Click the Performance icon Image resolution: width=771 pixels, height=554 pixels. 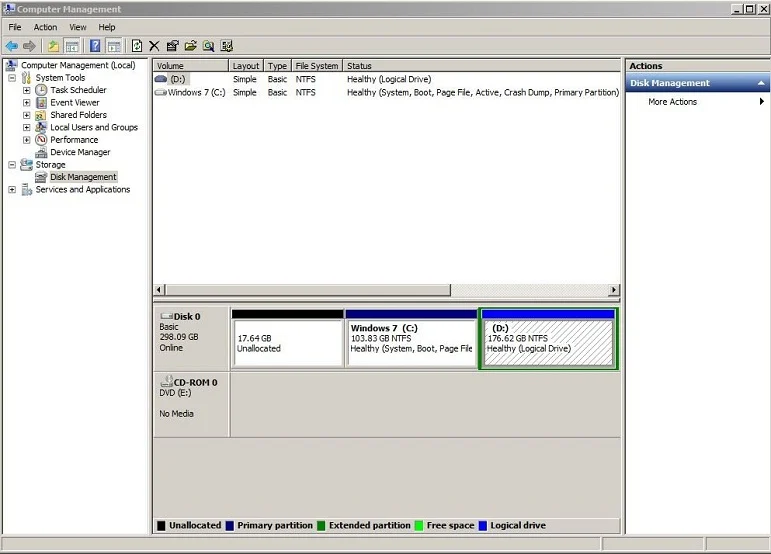[41, 140]
